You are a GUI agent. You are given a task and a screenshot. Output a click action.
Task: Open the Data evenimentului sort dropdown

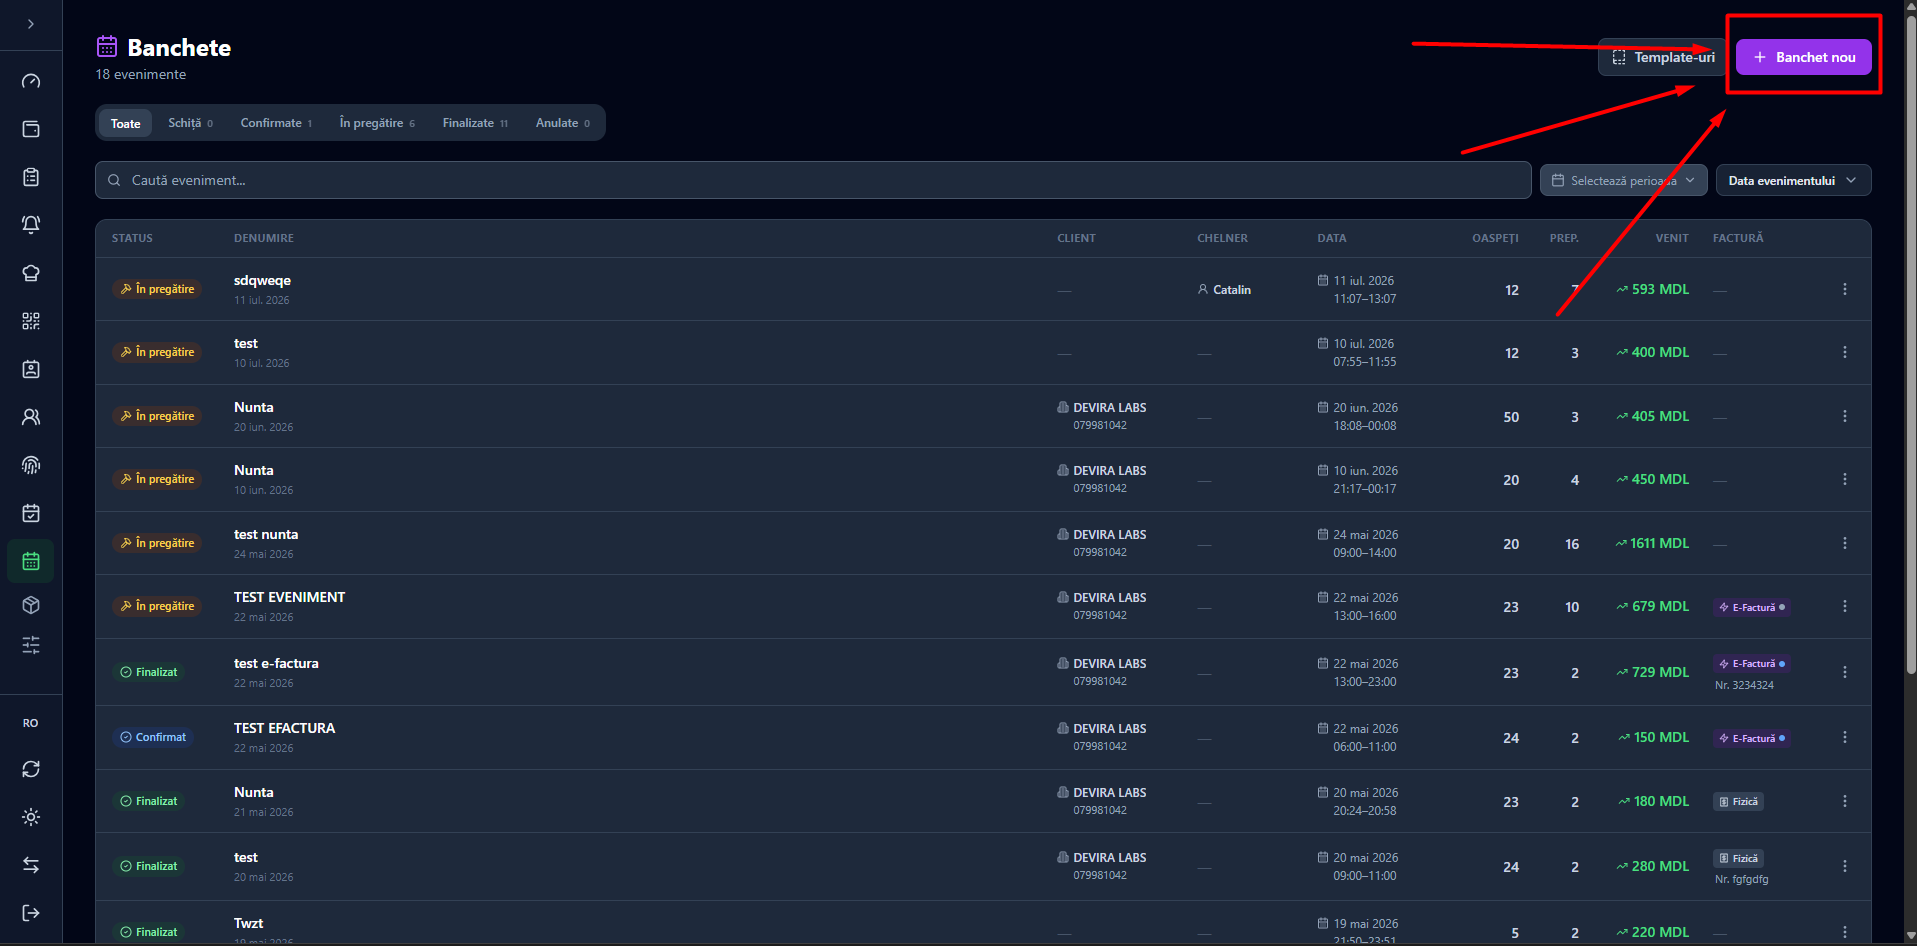coord(1793,180)
